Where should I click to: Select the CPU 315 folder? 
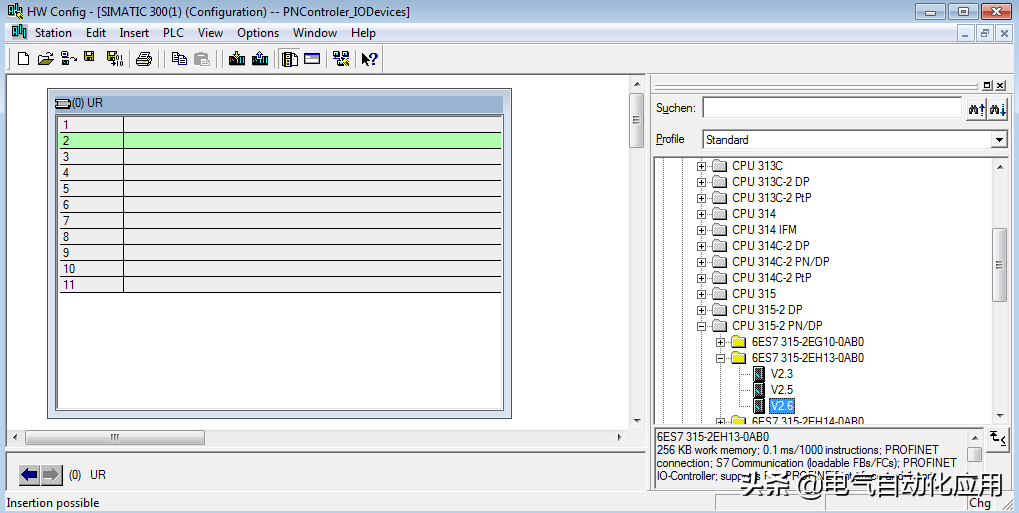click(x=754, y=294)
